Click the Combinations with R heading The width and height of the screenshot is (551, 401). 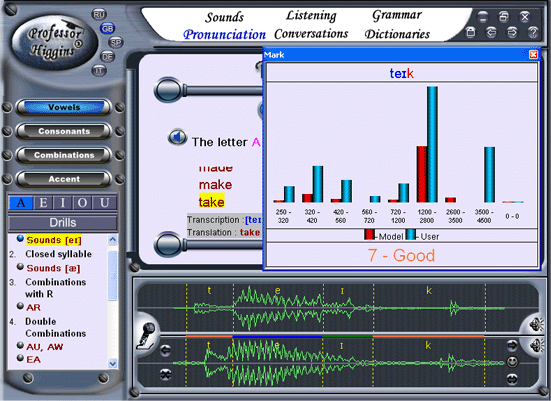56,288
